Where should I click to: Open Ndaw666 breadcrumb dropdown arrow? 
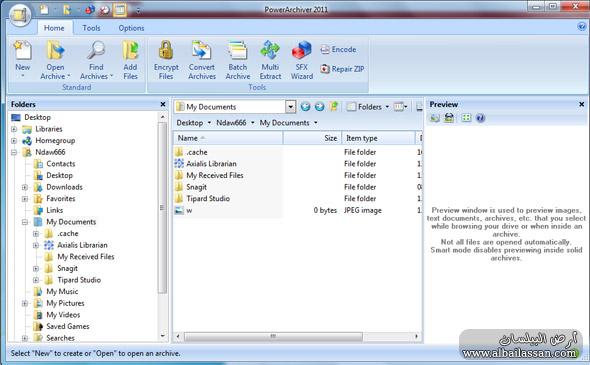point(252,123)
